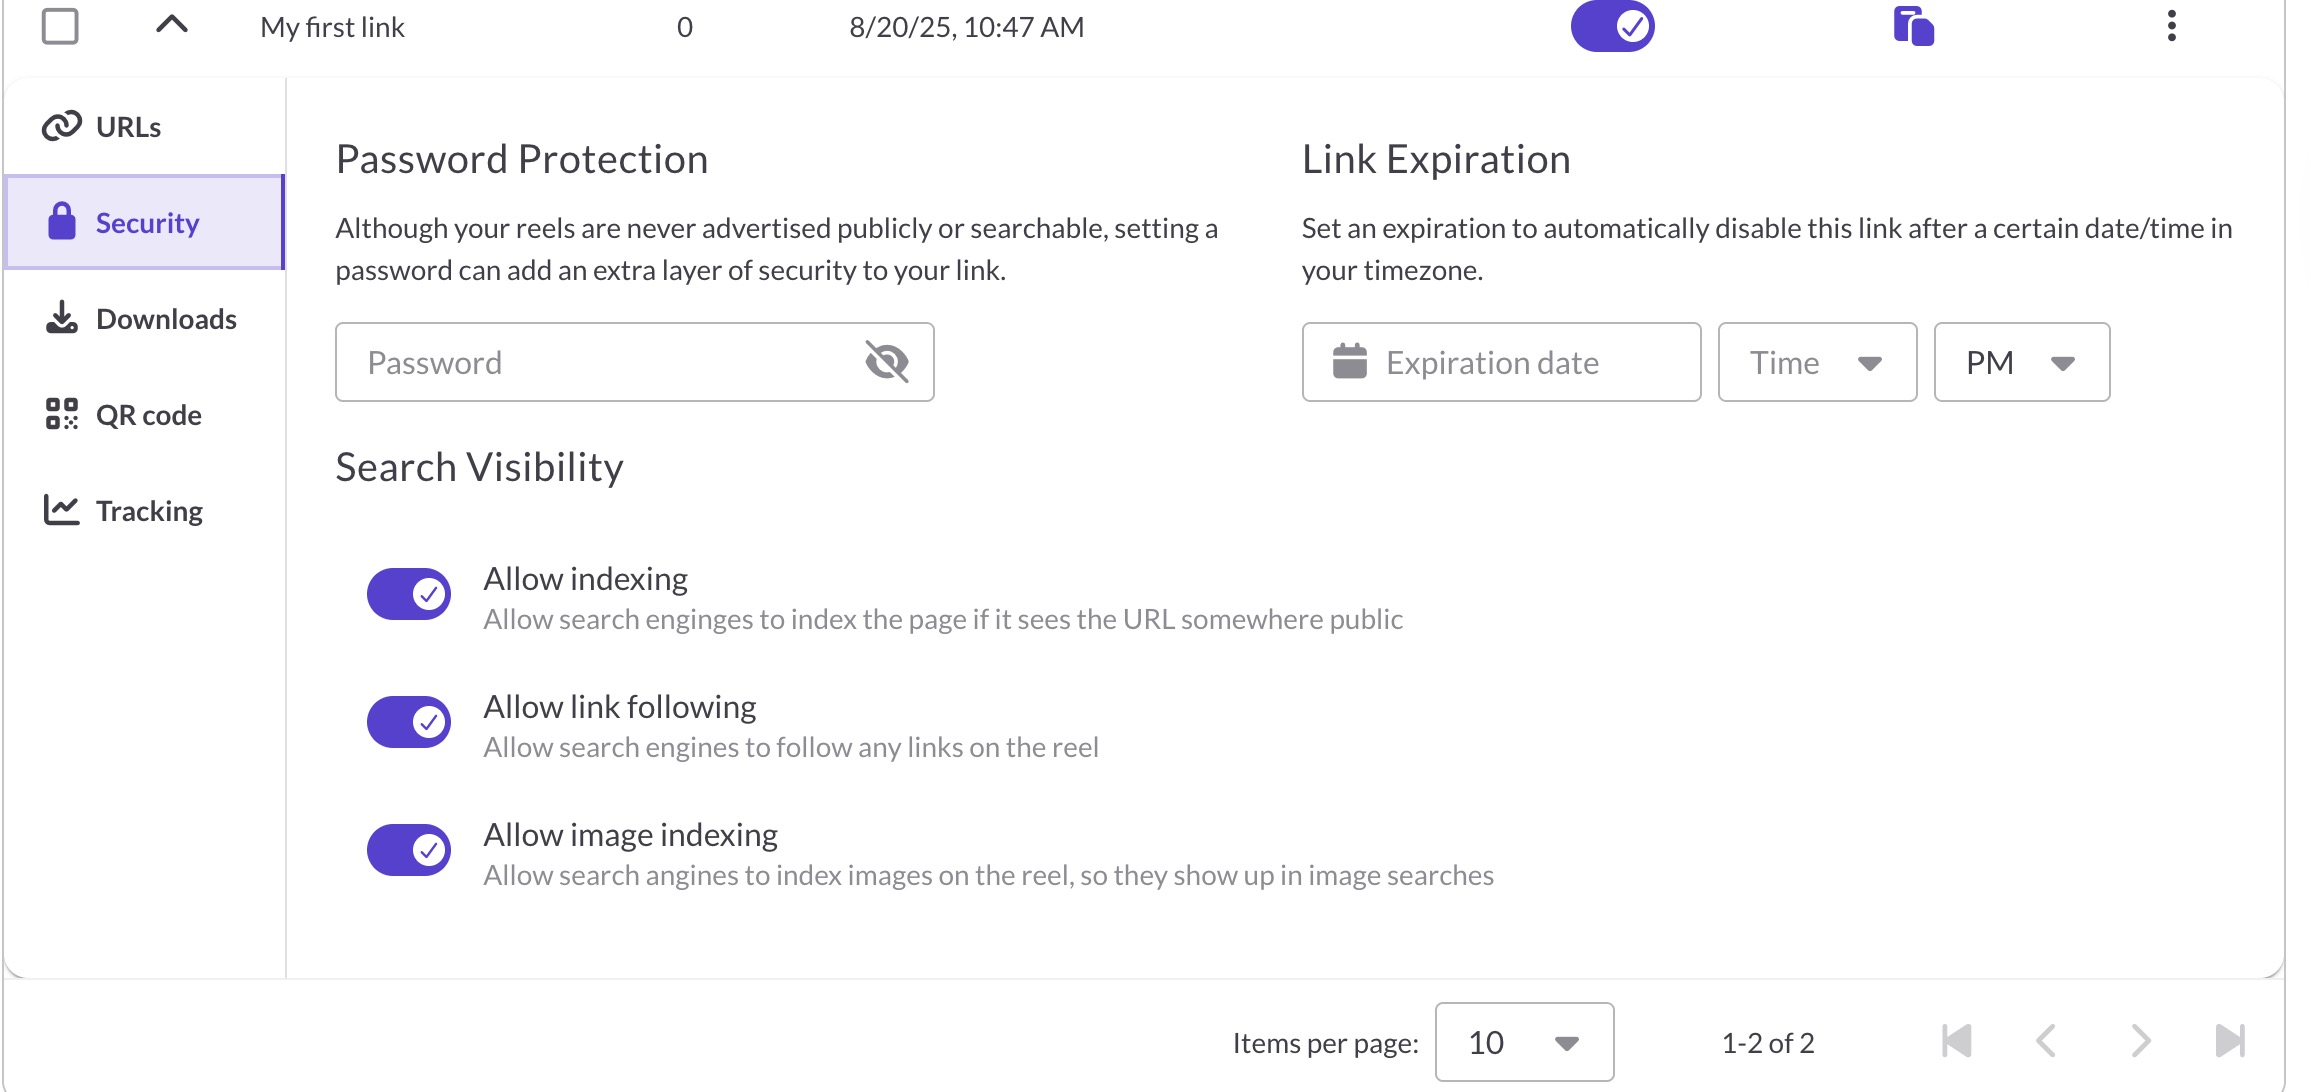Click into the Password field
2310x1092 pixels.
click(600, 362)
